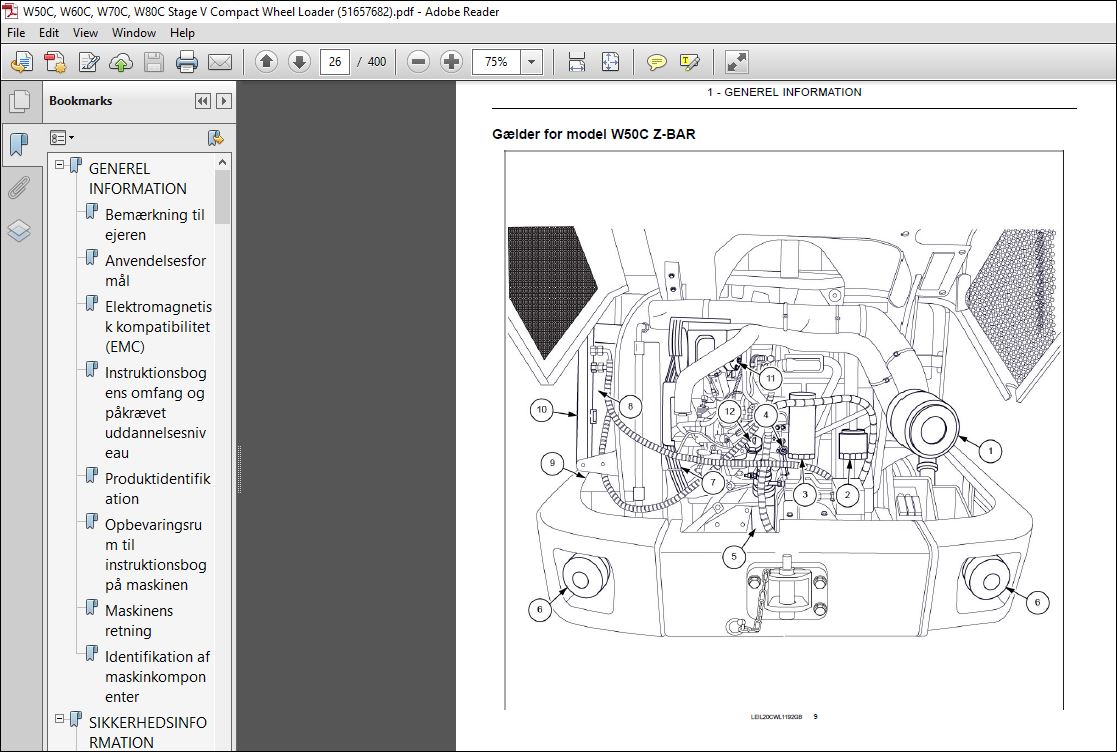
Task: Click the heading 'Gælder for model W50C Z-BAR'
Action: tap(593, 134)
